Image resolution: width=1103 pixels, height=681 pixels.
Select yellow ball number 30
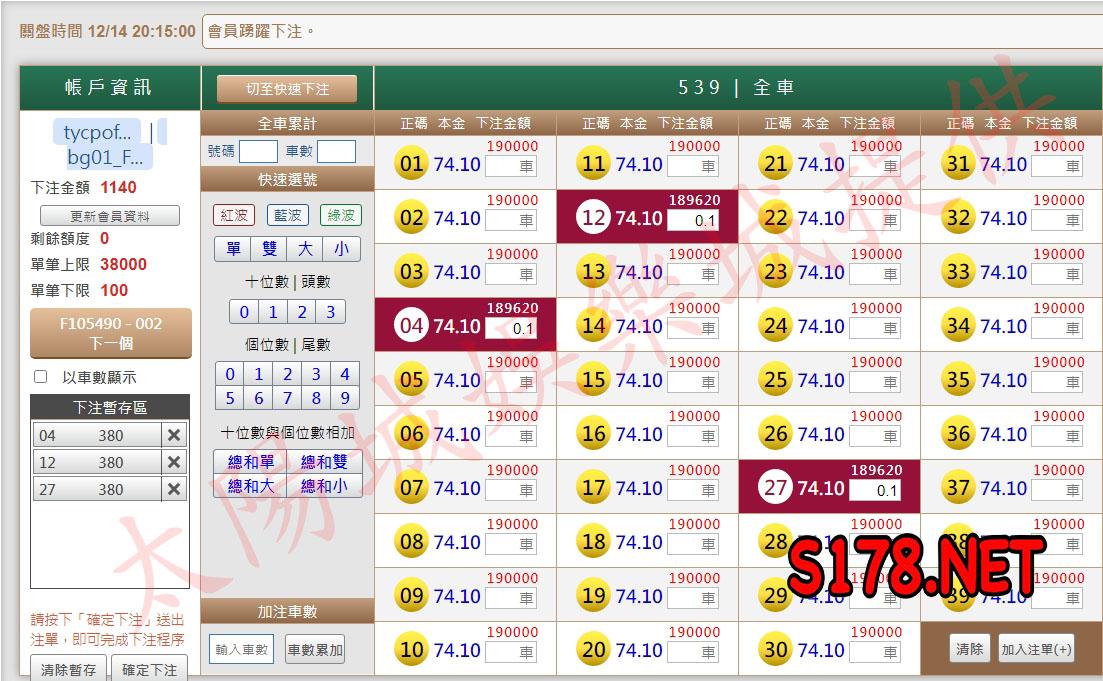click(x=775, y=650)
